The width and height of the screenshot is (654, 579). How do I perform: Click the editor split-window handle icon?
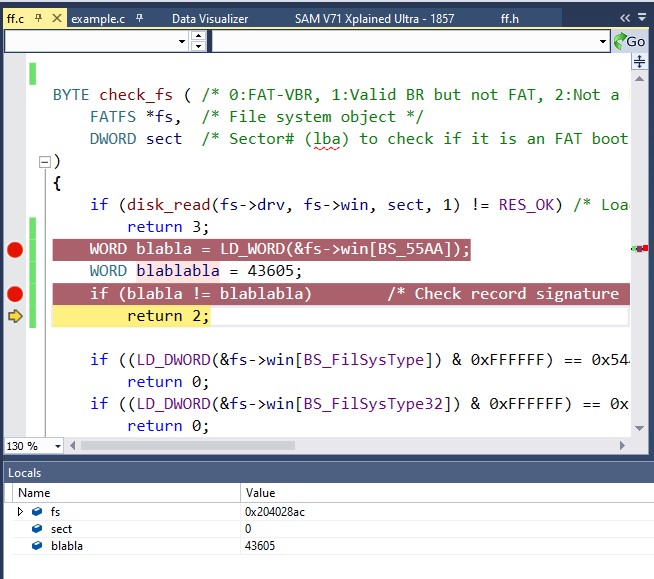(x=640, y=63)
